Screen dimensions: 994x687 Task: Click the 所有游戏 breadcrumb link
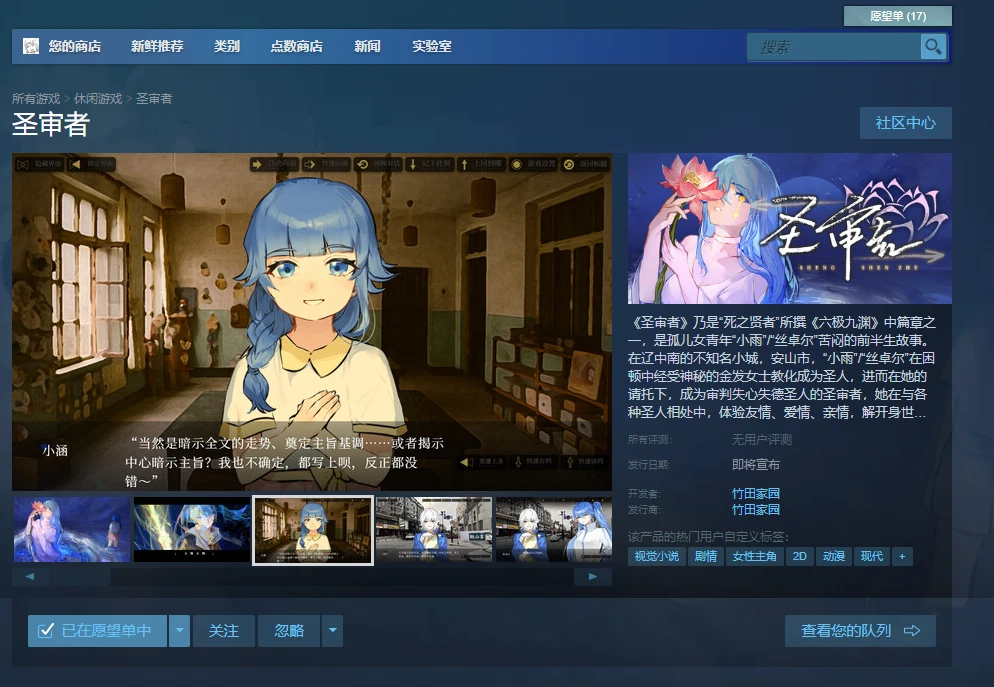point(36,99)
